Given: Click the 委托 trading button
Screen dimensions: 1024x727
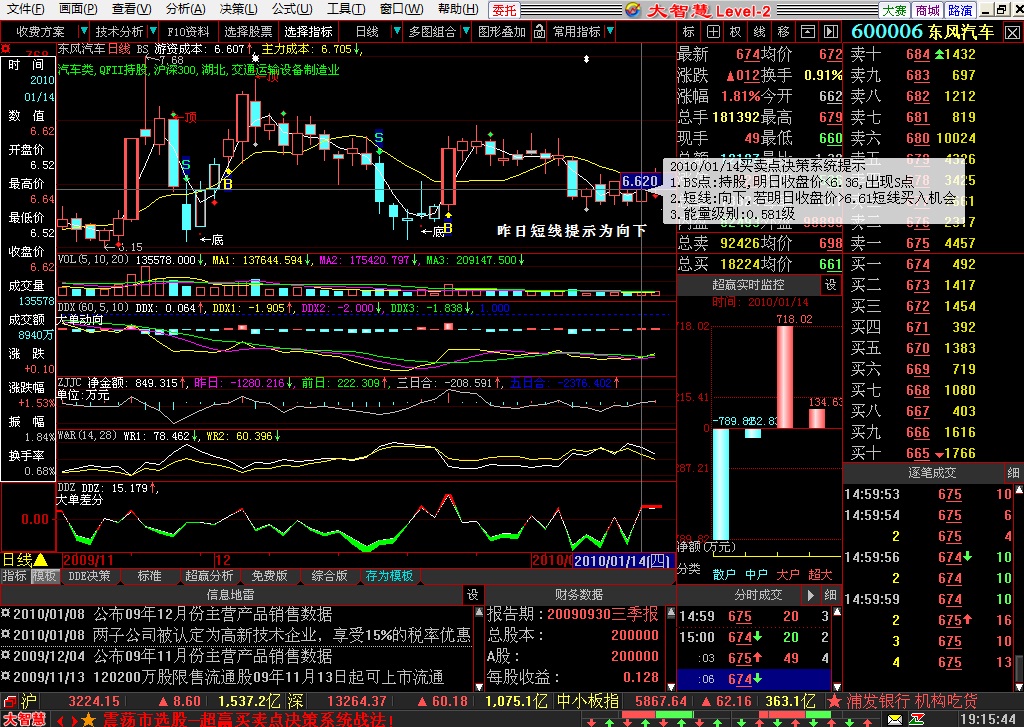Looking at the screenshot, I should coord(504,10).
